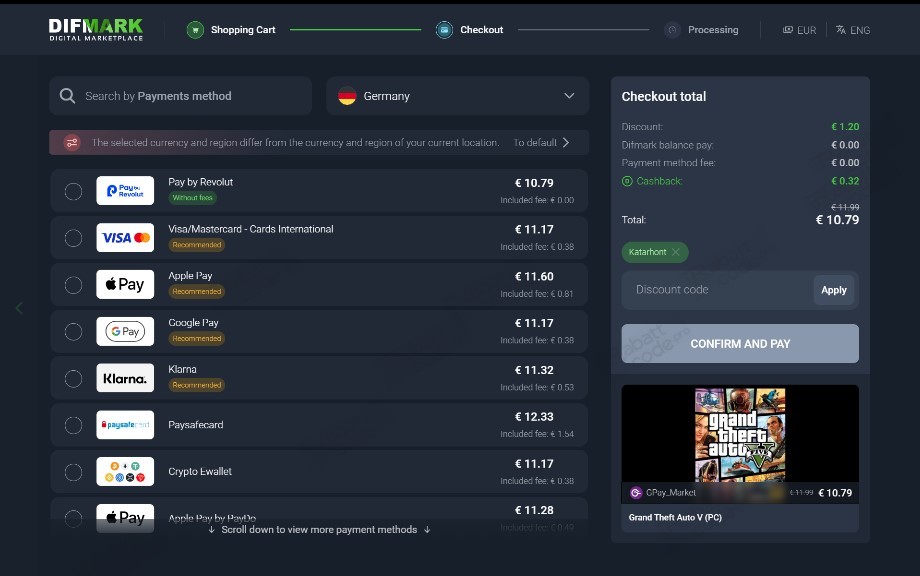Click the GPay_Market seller icon
Image resolution: width=920 pixels, height=576 pixels.
tap(636, 493)
